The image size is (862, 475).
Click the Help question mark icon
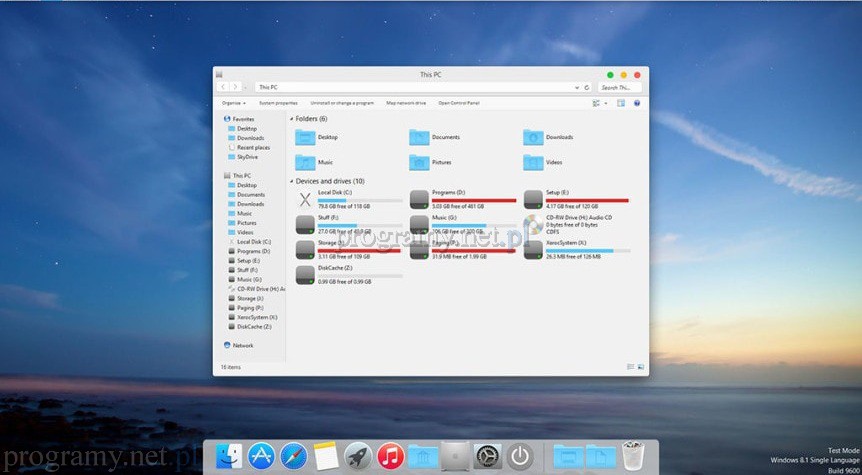[x=637, y=102]
